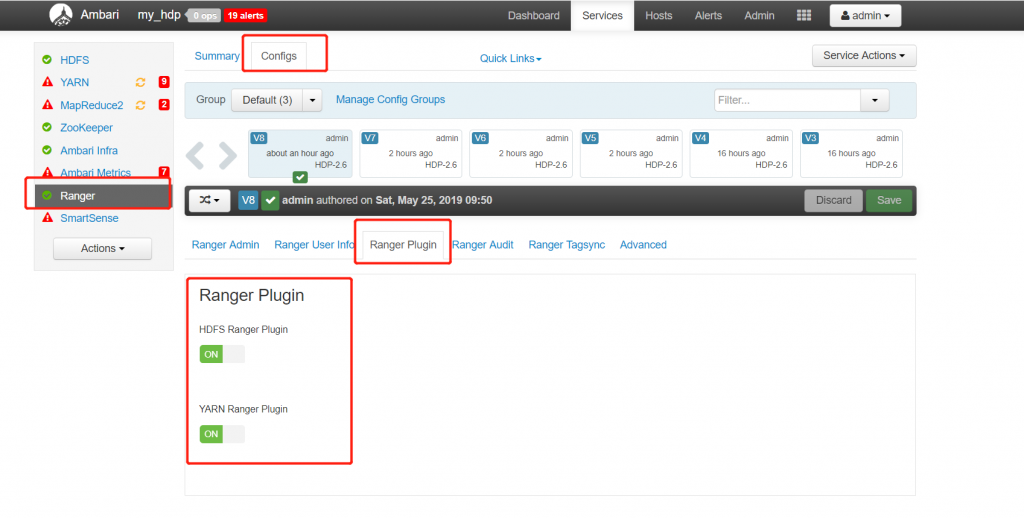Click the SmartSense red alert icon
This screenshot has width=1024, height=518.
tap(47, 218)
